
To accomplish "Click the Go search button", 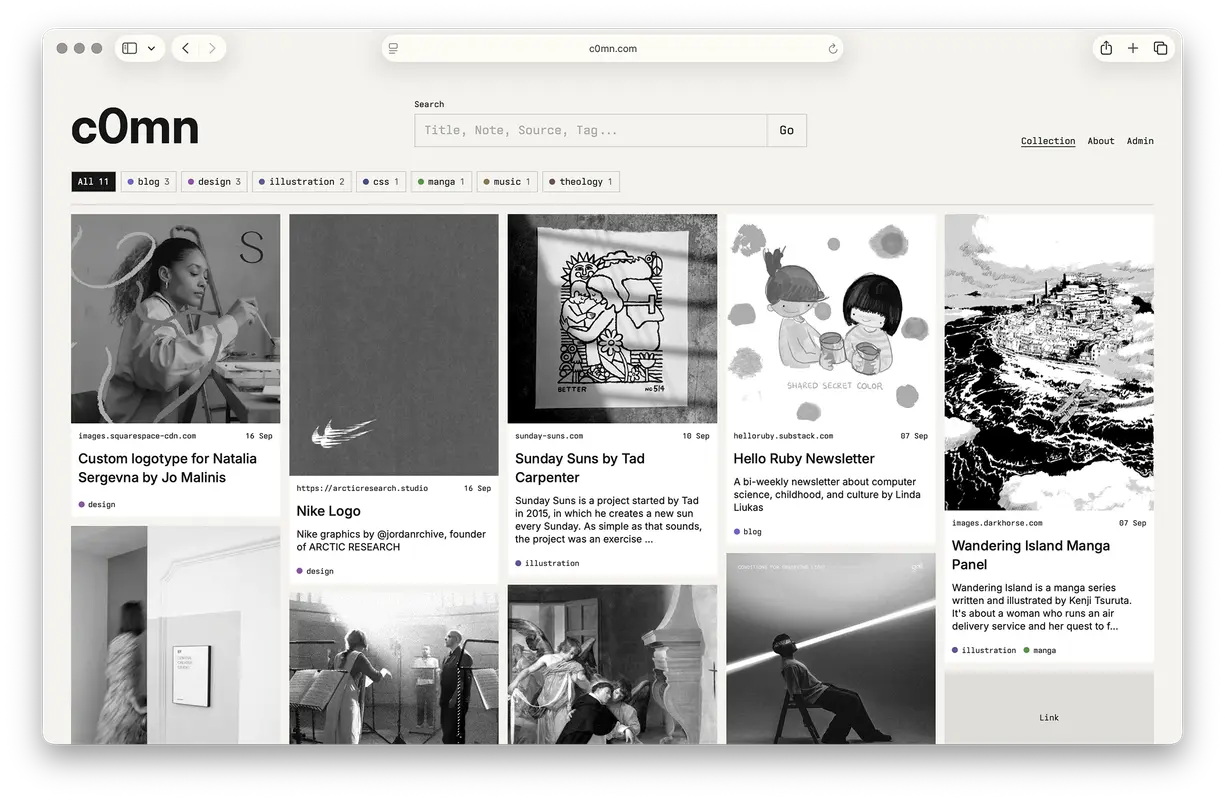I will point(787,130).
